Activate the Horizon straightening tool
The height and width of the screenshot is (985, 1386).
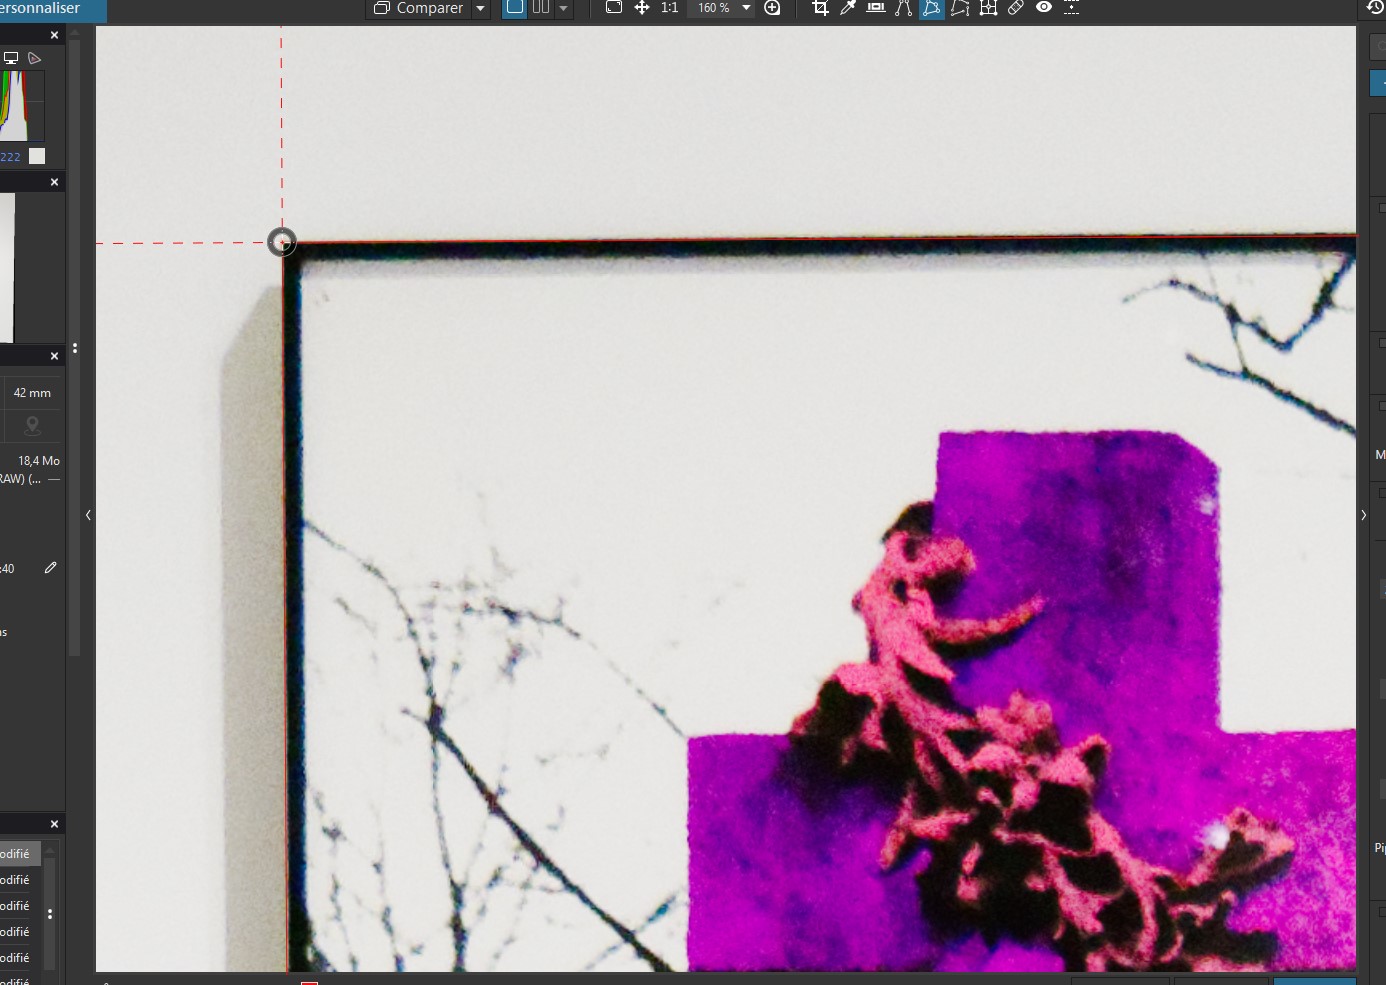click(x=876, y=8)
